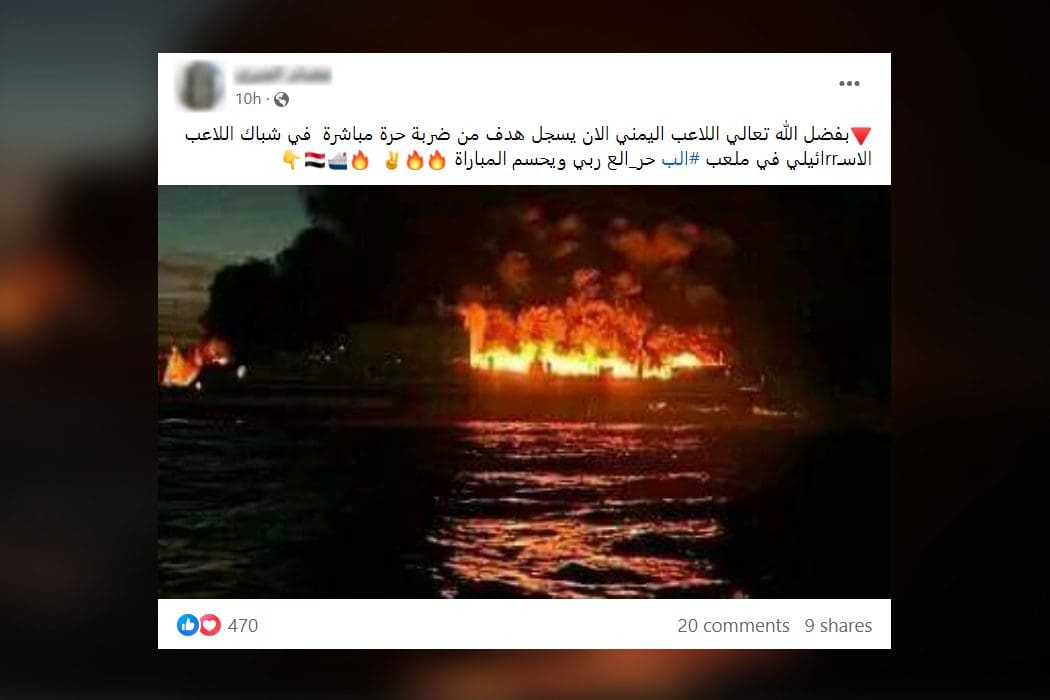Click the fire emoji beside the ship emoji

point(360,160)
